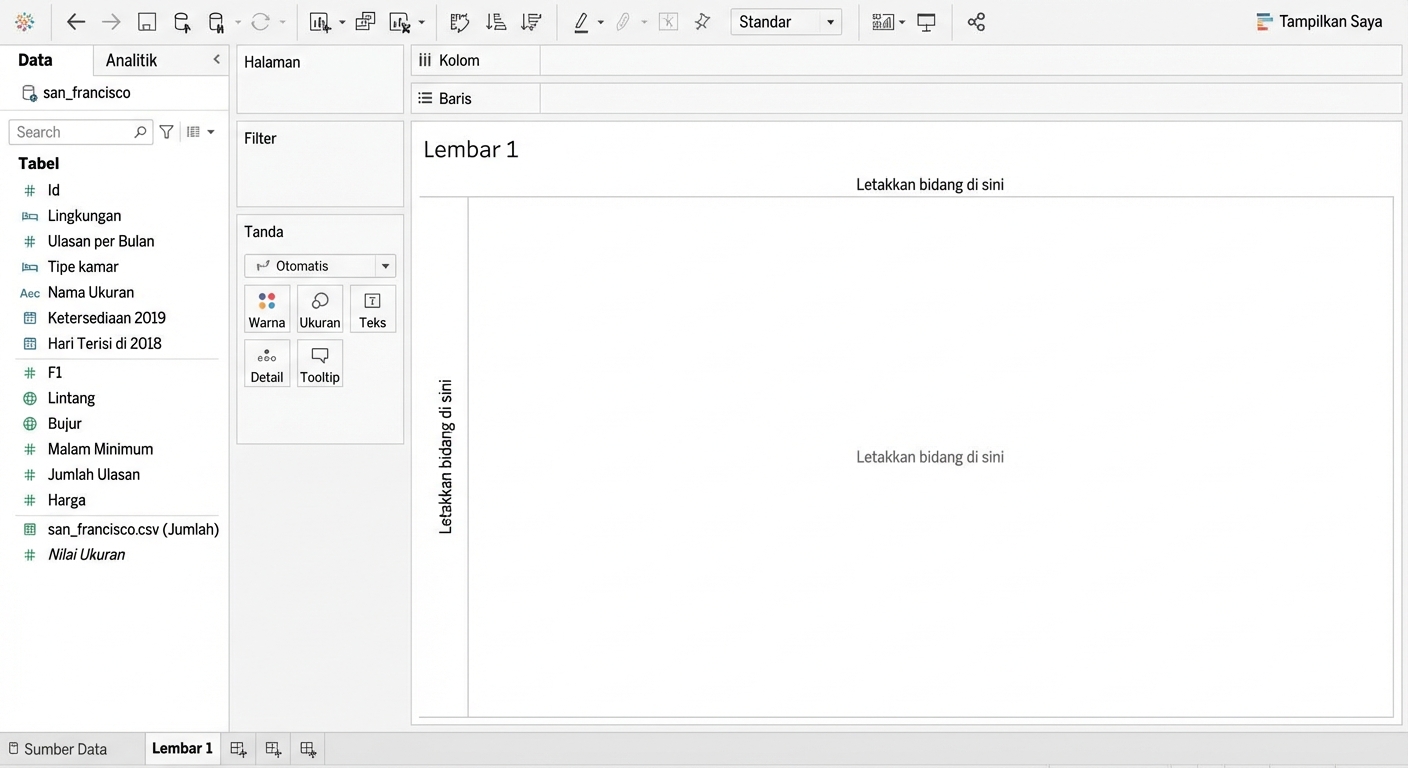Screen dimensions: 1408x768
Task: Sort ascending using the toolbar icon
Action: [495, 22]
